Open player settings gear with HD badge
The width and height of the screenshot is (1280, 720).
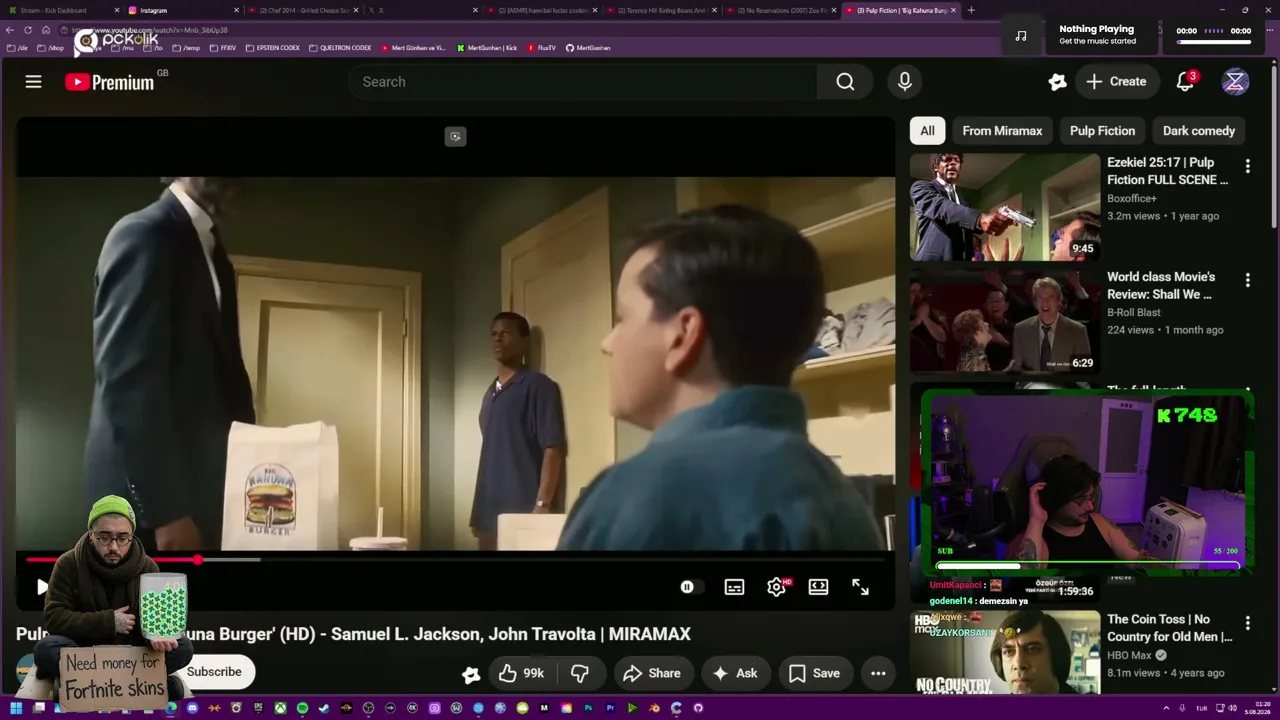tap(777, 587)
